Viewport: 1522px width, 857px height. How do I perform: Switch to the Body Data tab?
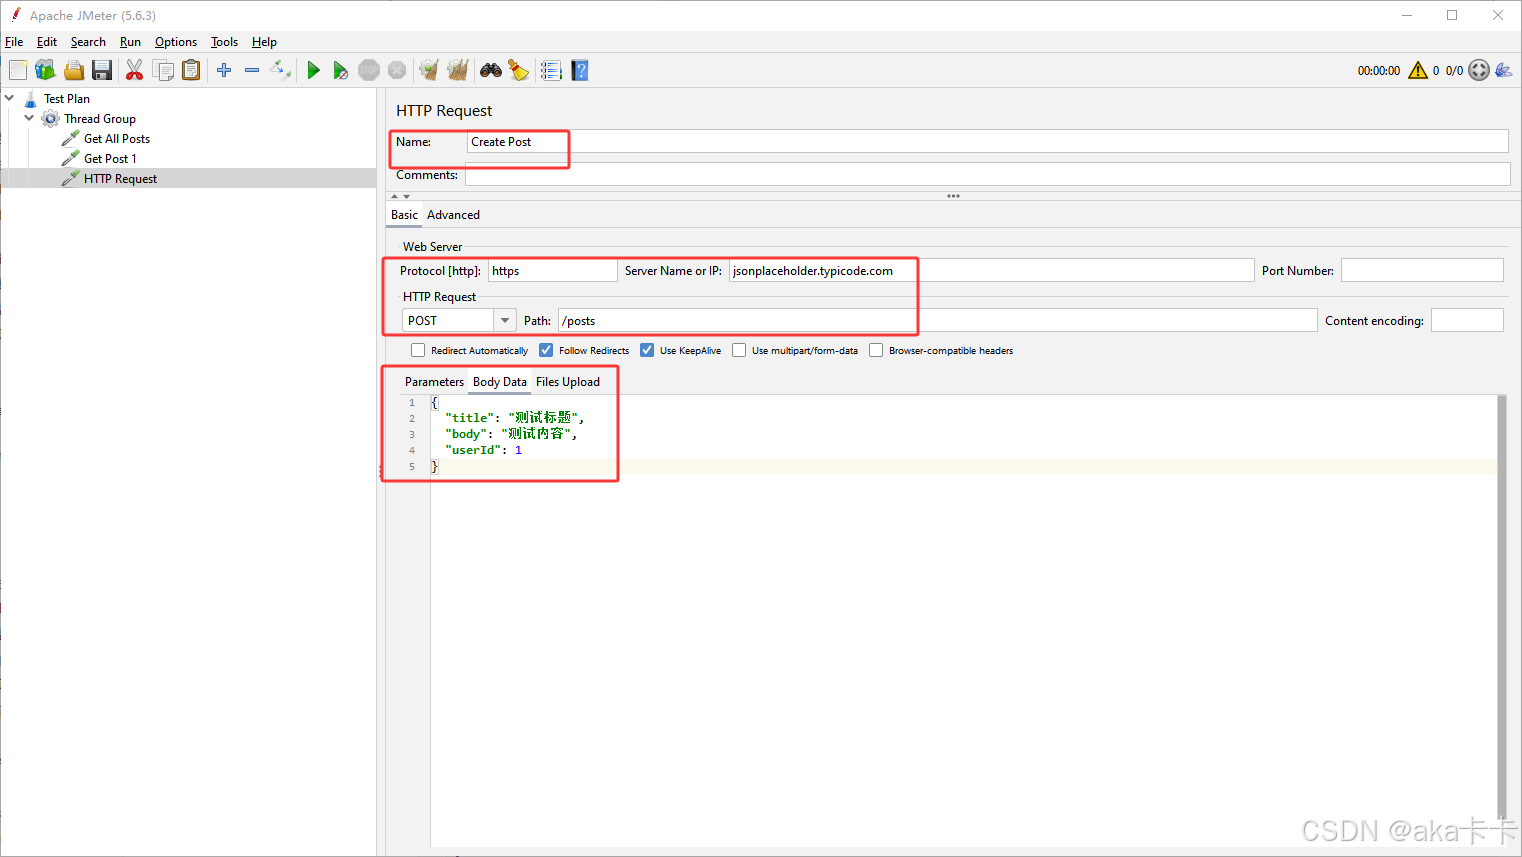point(500,382)
